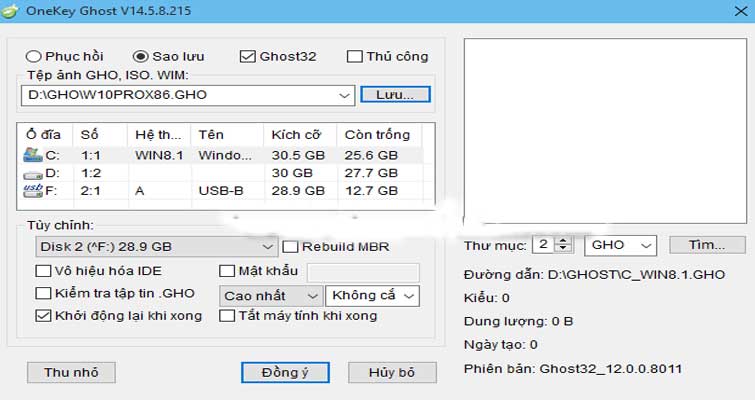Click the Phiên bản Ghost32_12.0.0.8011 text

tap(573, 369)
